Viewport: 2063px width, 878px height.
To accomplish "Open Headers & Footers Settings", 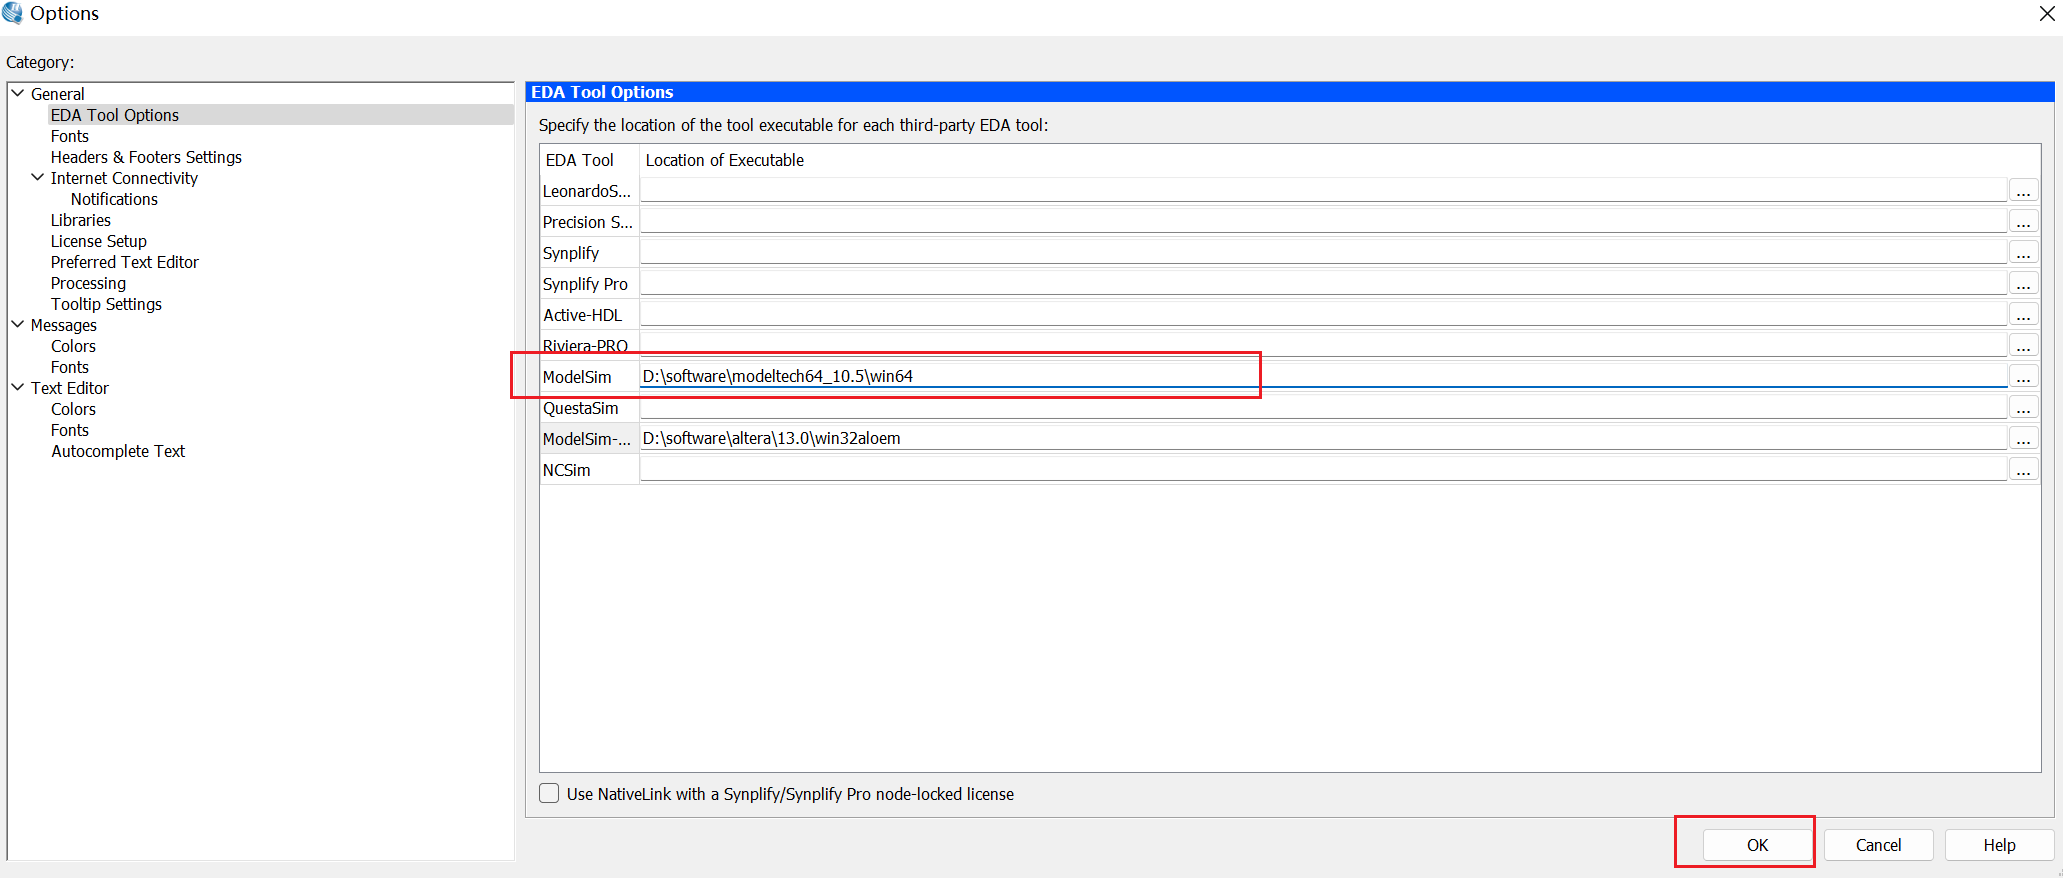I will click(x=146, y=157).
